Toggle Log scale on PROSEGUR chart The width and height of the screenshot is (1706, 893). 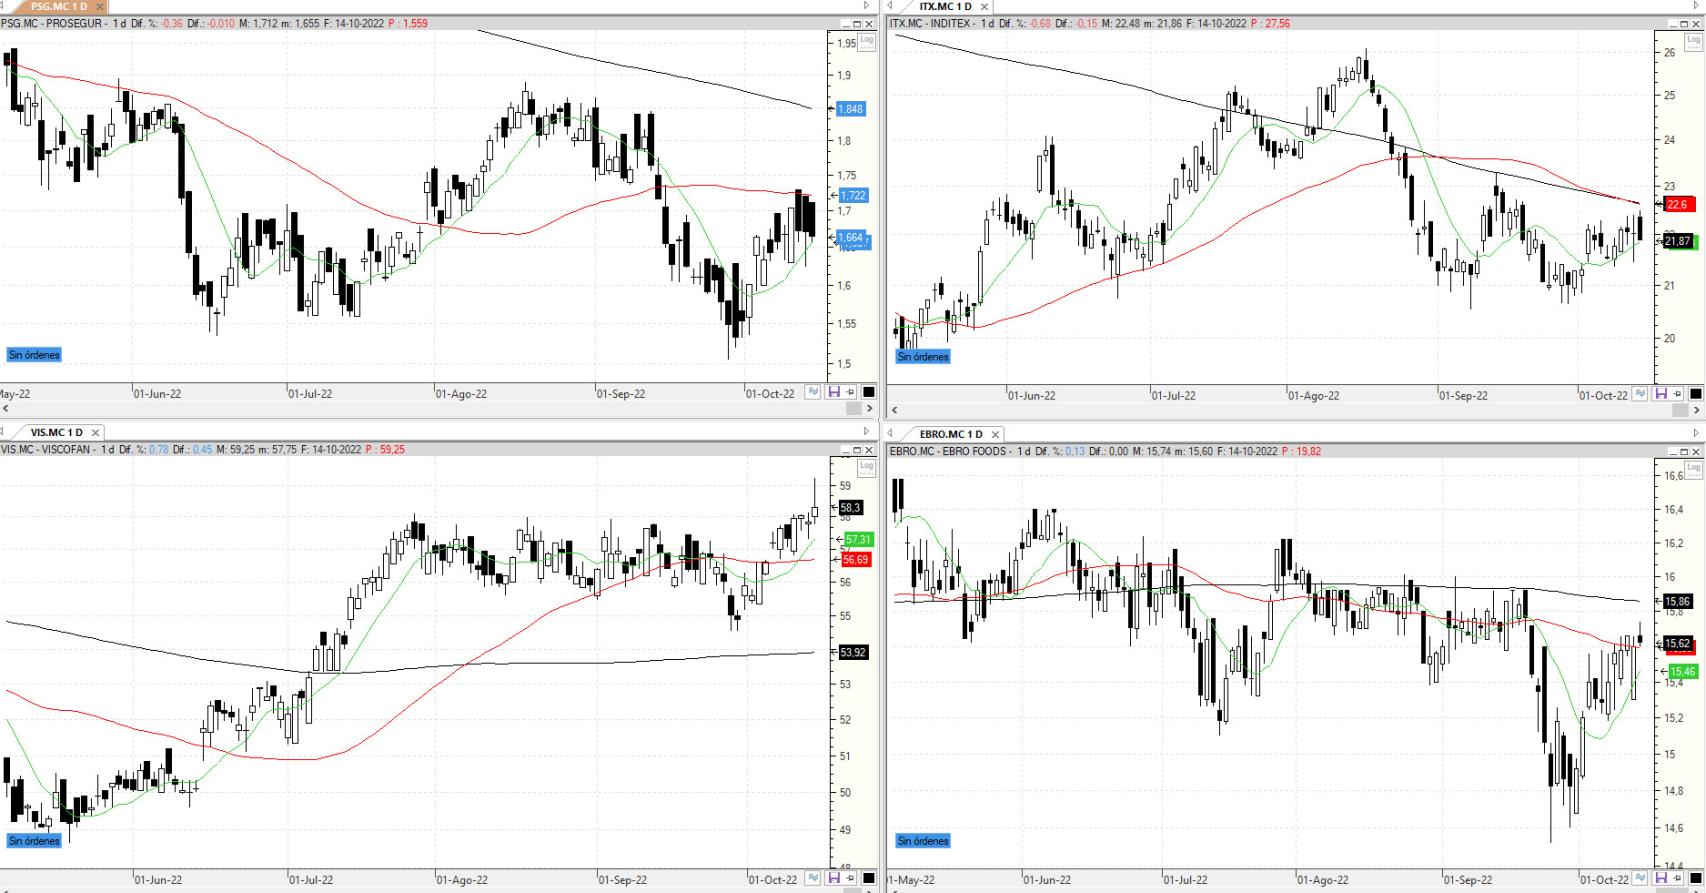[866, 40]
